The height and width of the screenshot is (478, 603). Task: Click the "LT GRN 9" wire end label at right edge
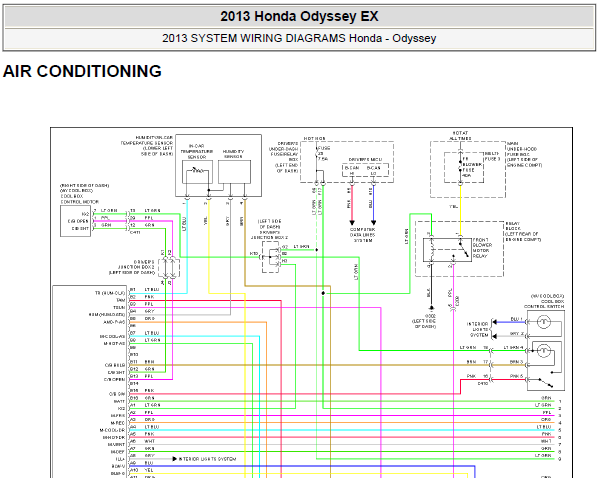pyautogui.click(x=548, y=456)
